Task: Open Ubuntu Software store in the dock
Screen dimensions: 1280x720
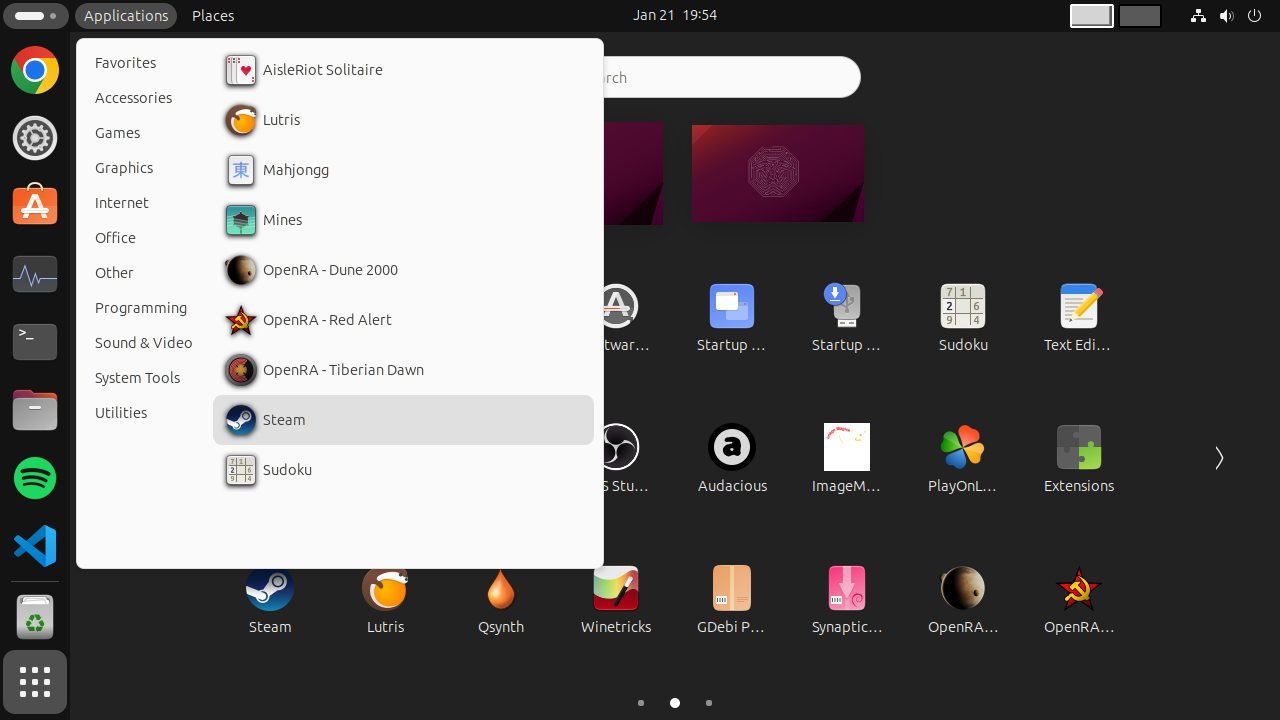Action: coord(35,206)
